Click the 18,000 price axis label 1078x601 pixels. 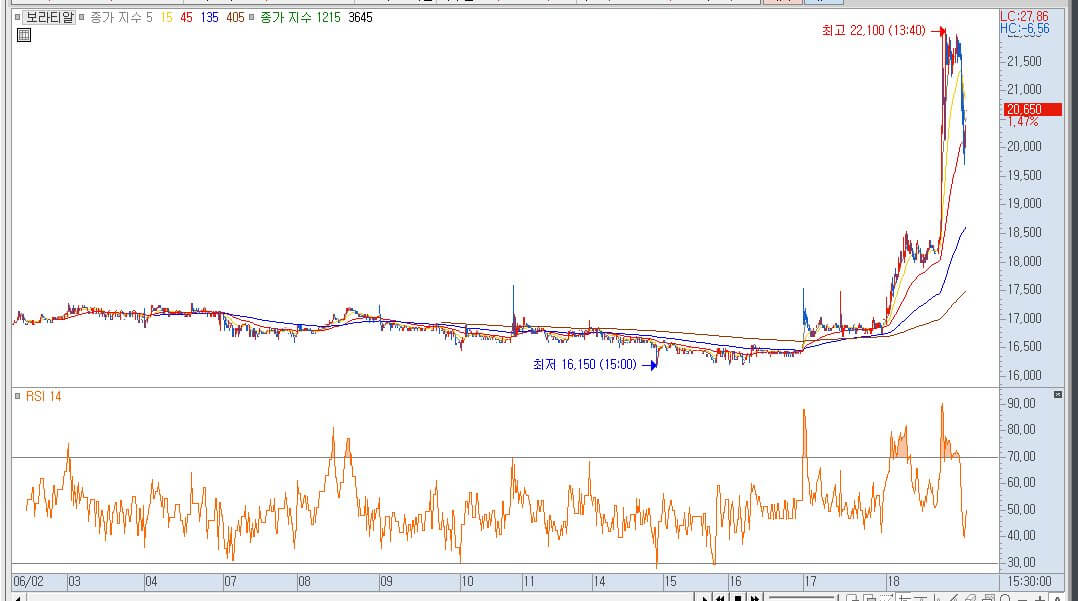pos(1024,261)
